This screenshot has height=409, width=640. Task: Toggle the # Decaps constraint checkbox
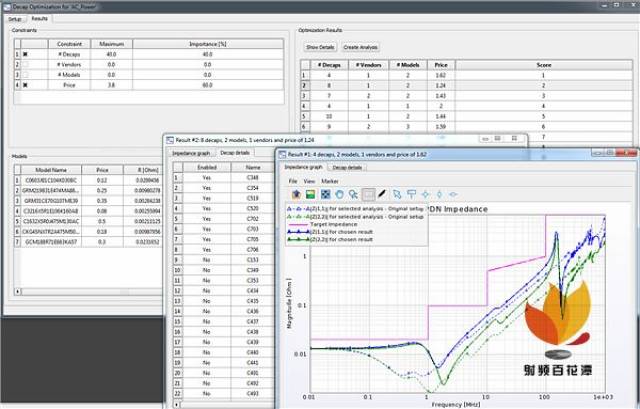click(x=25, y=54)
